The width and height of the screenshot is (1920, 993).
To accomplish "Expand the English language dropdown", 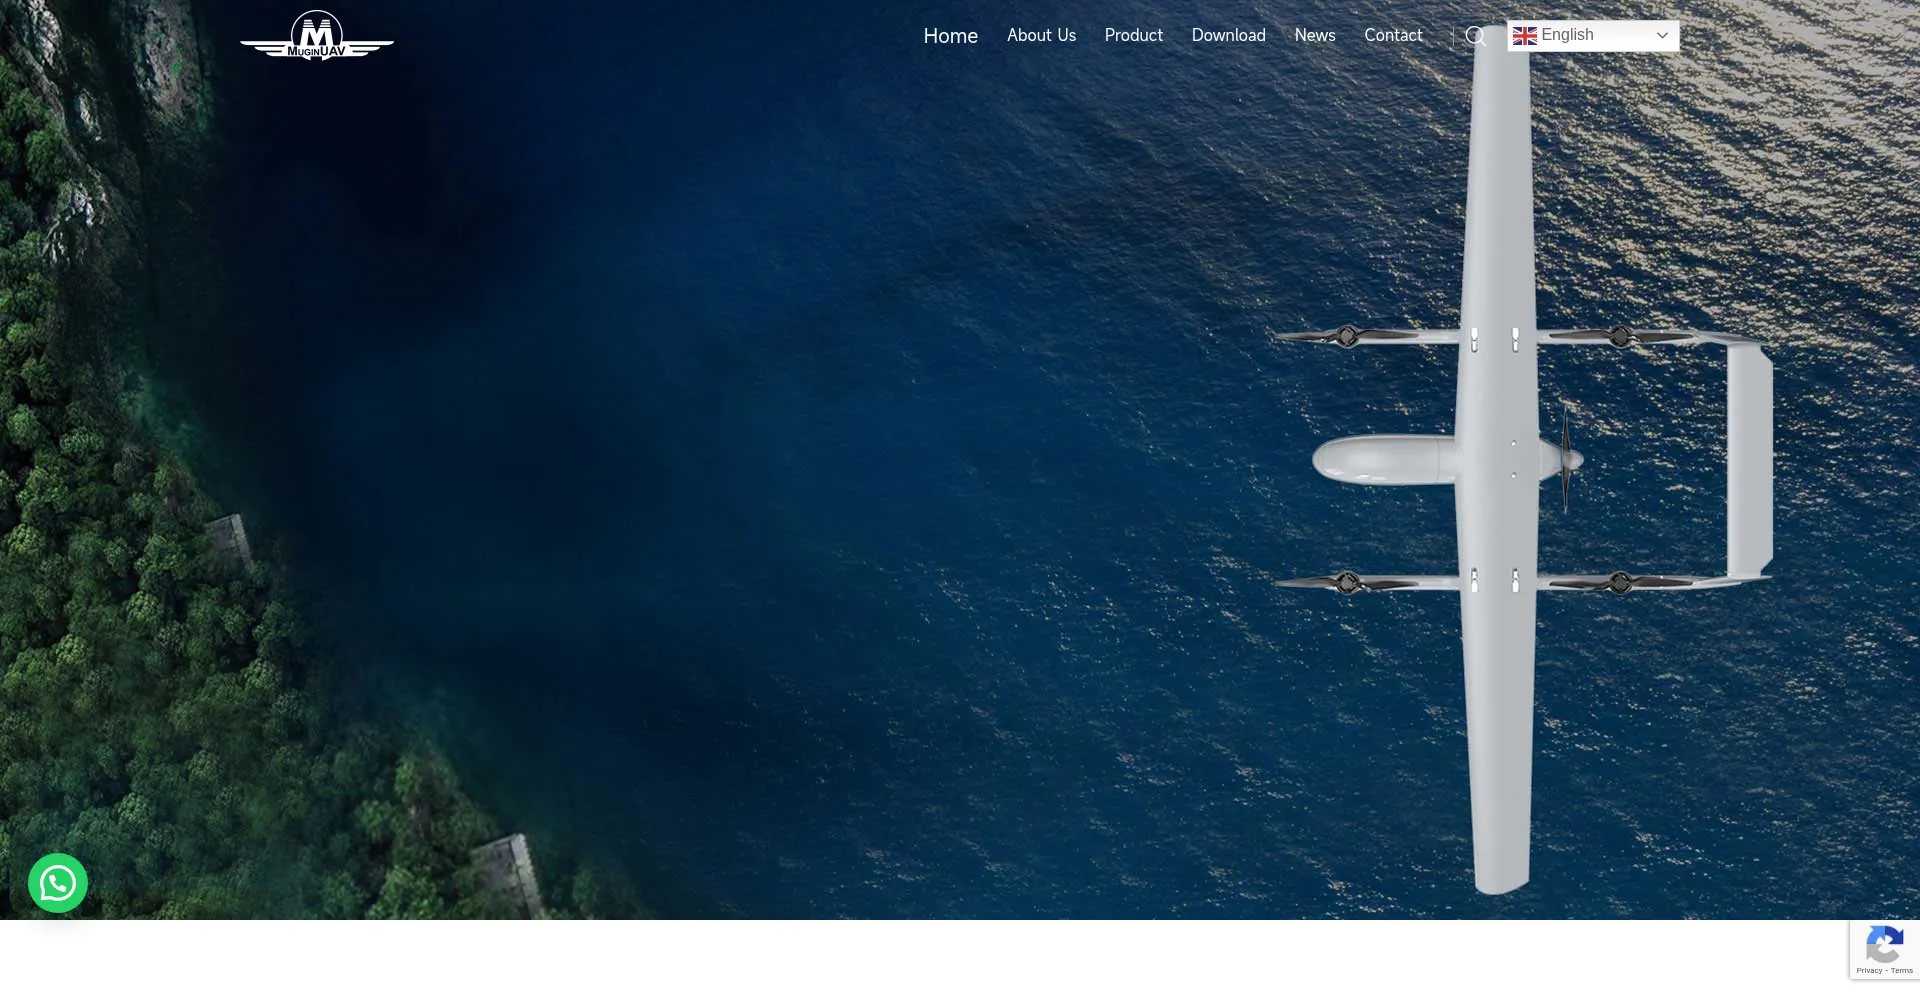I will (x=1593, y=36).
